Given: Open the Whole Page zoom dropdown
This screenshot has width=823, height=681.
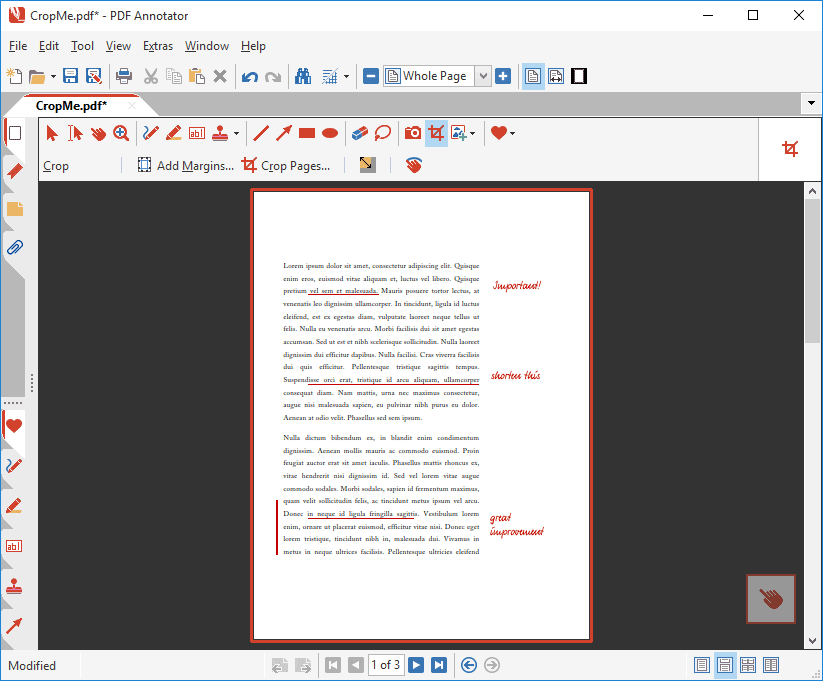Looking at the screenshot, I should [x=482, y=75].
